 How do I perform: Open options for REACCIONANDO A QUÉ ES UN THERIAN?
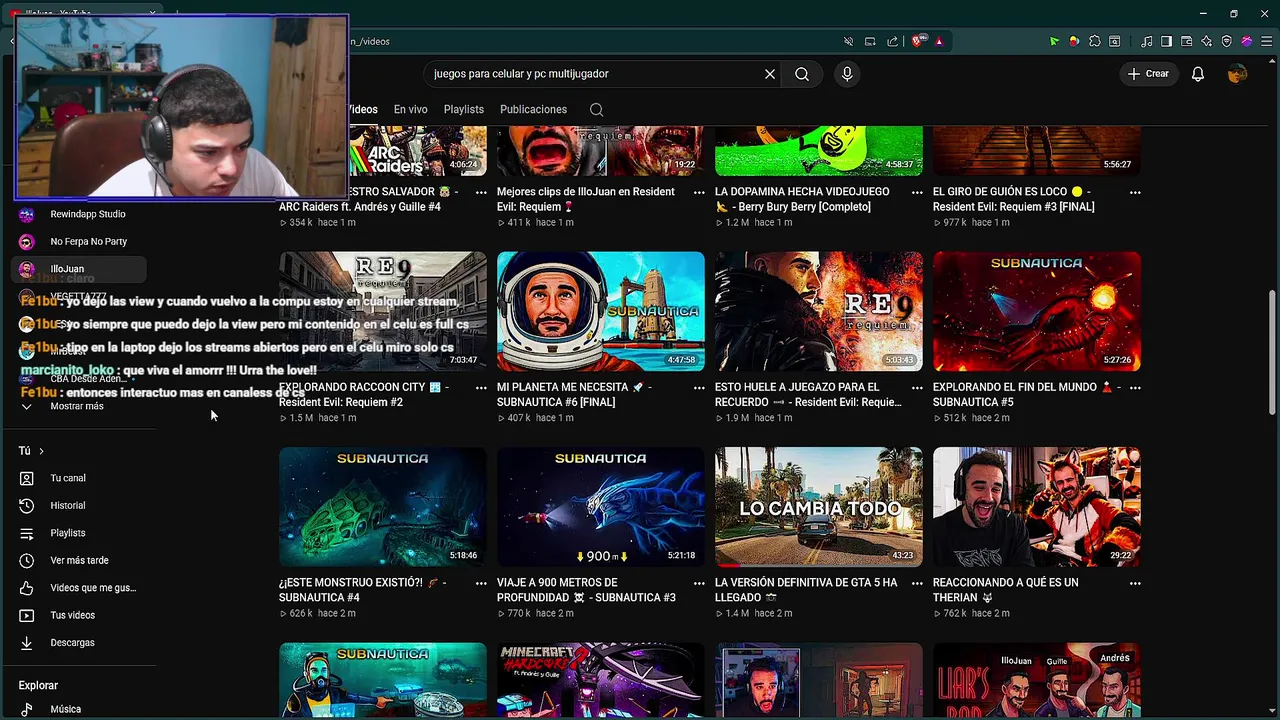coord(1135,583)
